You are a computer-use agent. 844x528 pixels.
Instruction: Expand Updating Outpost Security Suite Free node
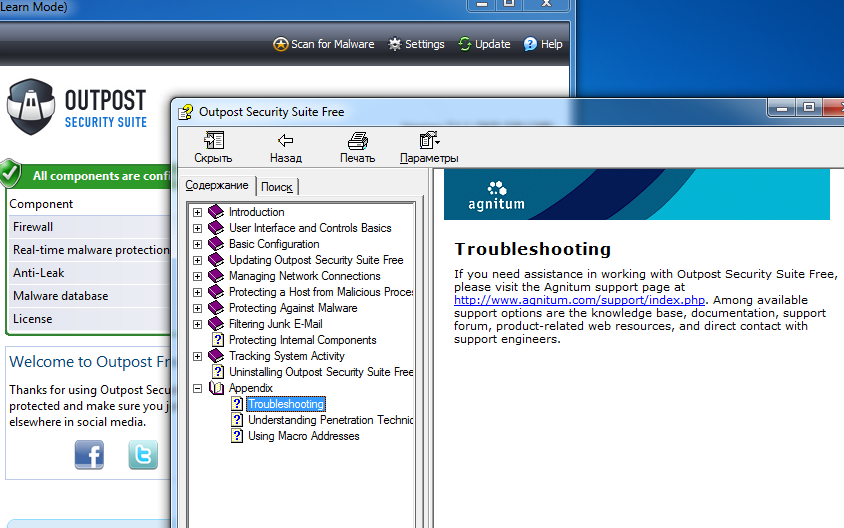point(198,261)
